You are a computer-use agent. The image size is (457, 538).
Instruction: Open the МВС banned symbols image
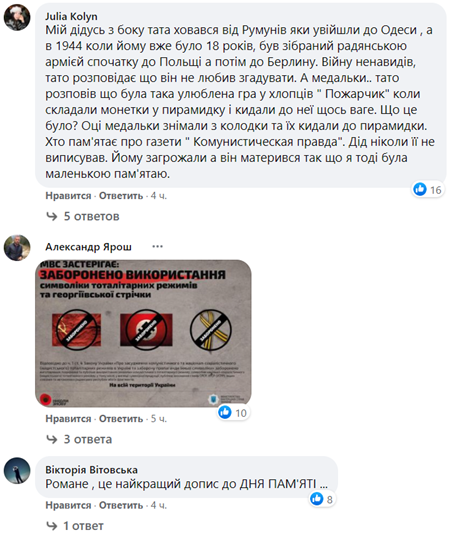[x=143, y=334]
